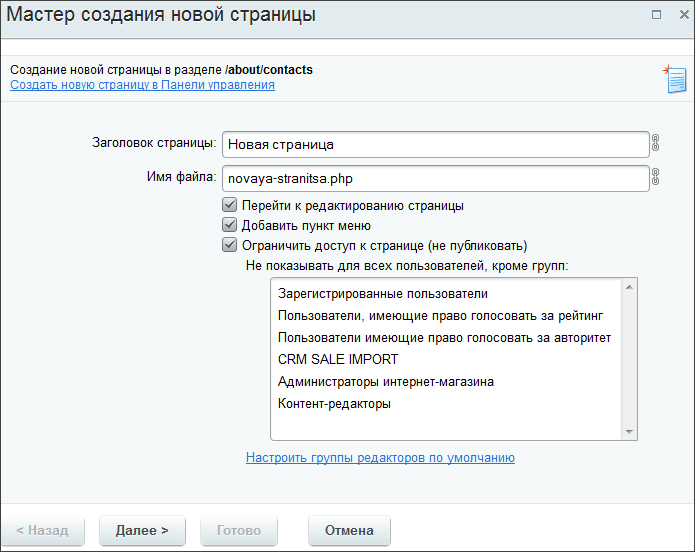The image size is (695, 552).
Task: Uncheck 'Добавить пункт меню' checkbox
Action: 230,225
